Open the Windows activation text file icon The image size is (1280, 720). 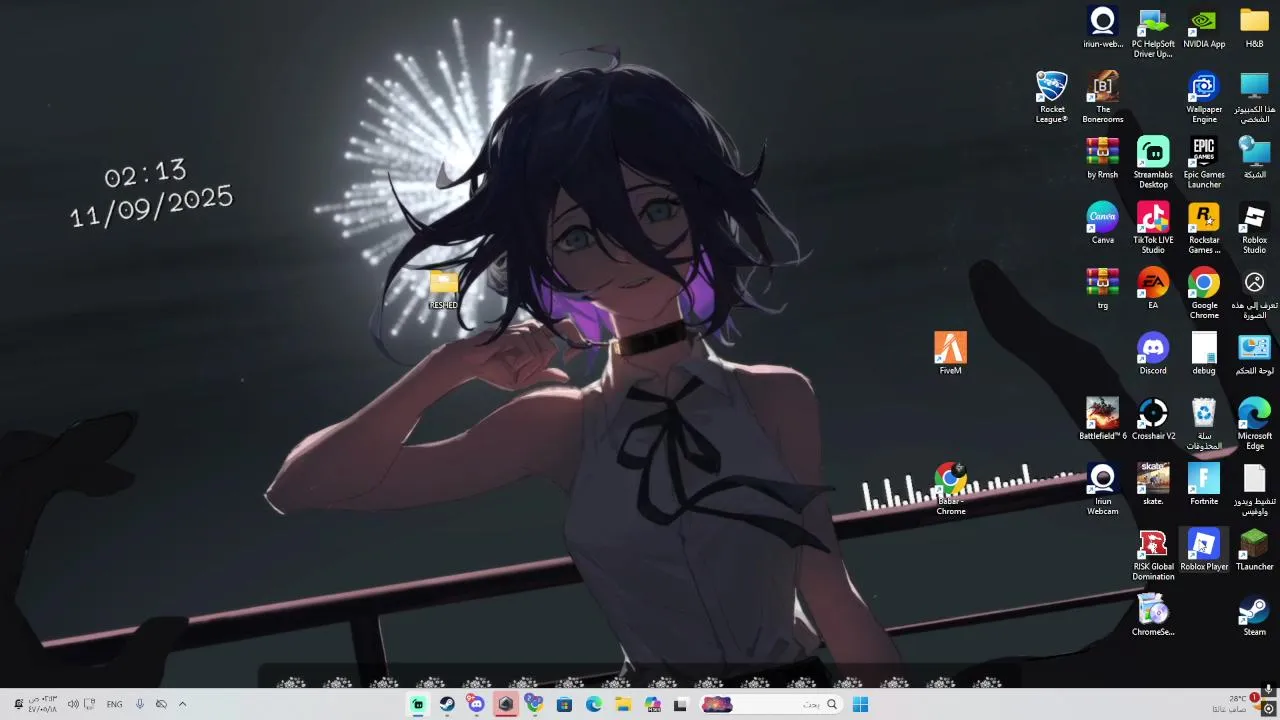(1254, 490)
